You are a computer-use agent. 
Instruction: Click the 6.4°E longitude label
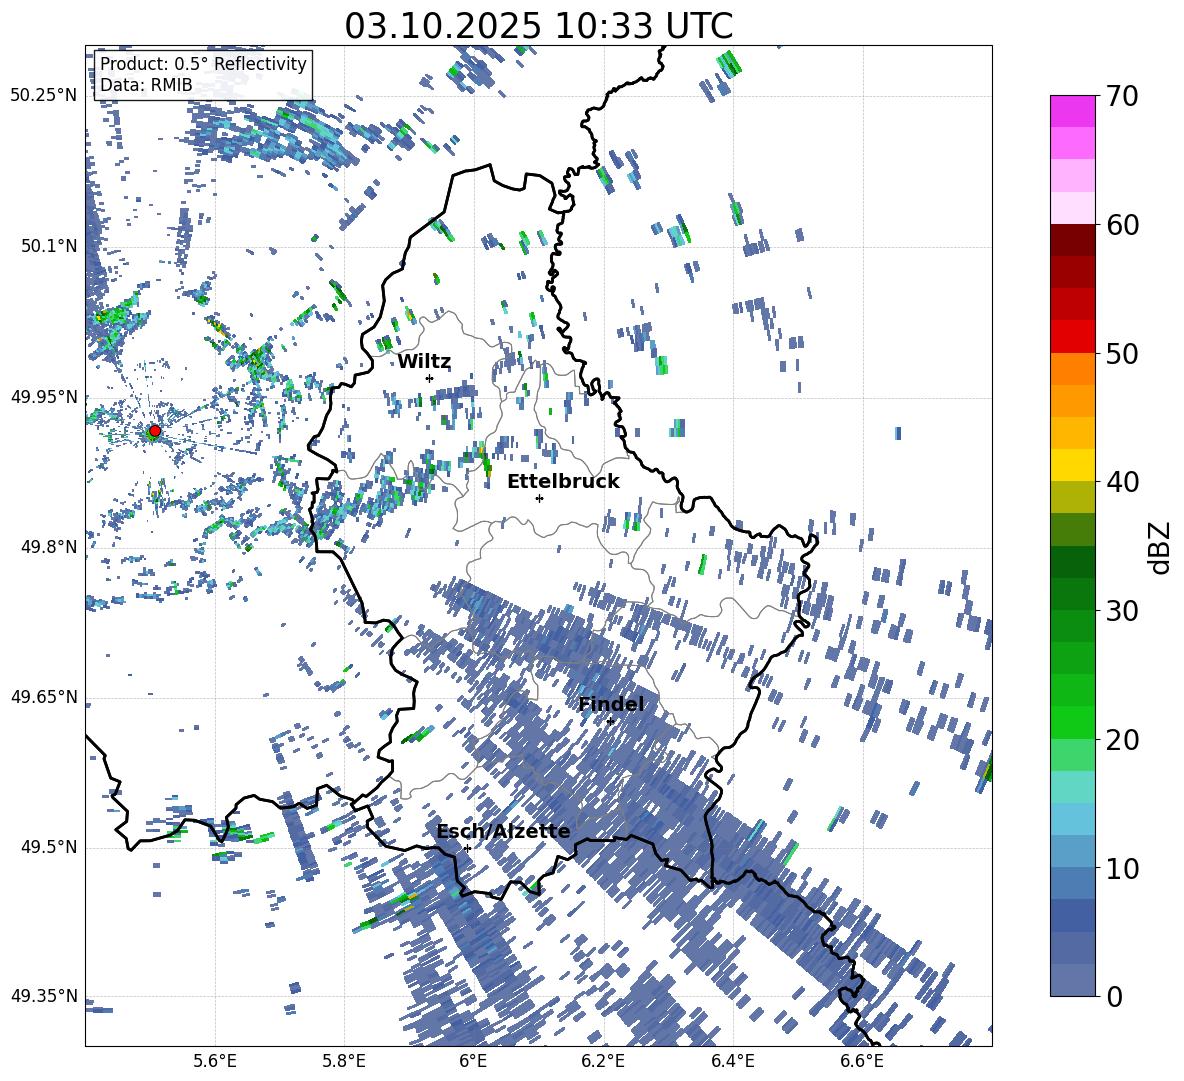pos(732,1061)
